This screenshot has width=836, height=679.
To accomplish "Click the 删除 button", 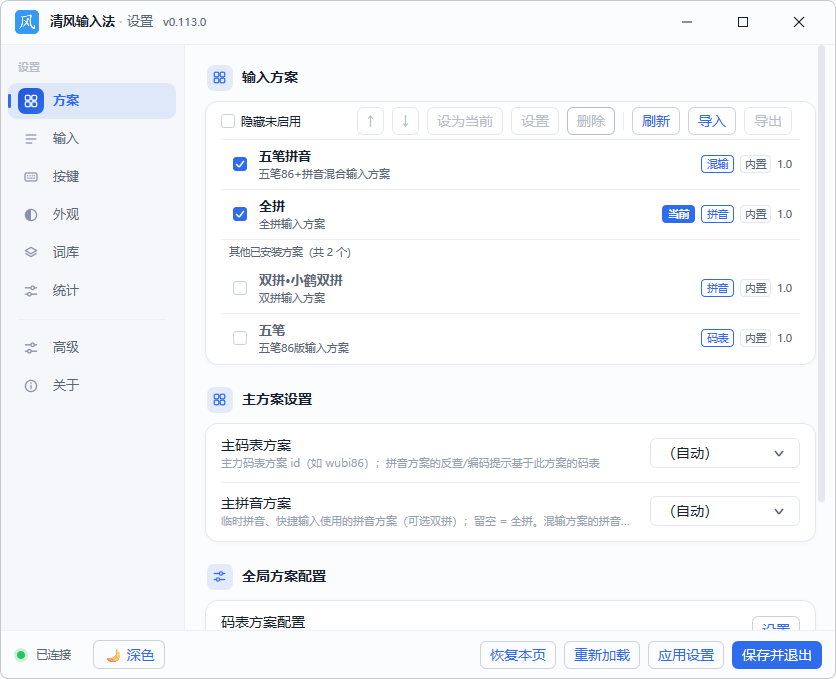I will [591, 121].
